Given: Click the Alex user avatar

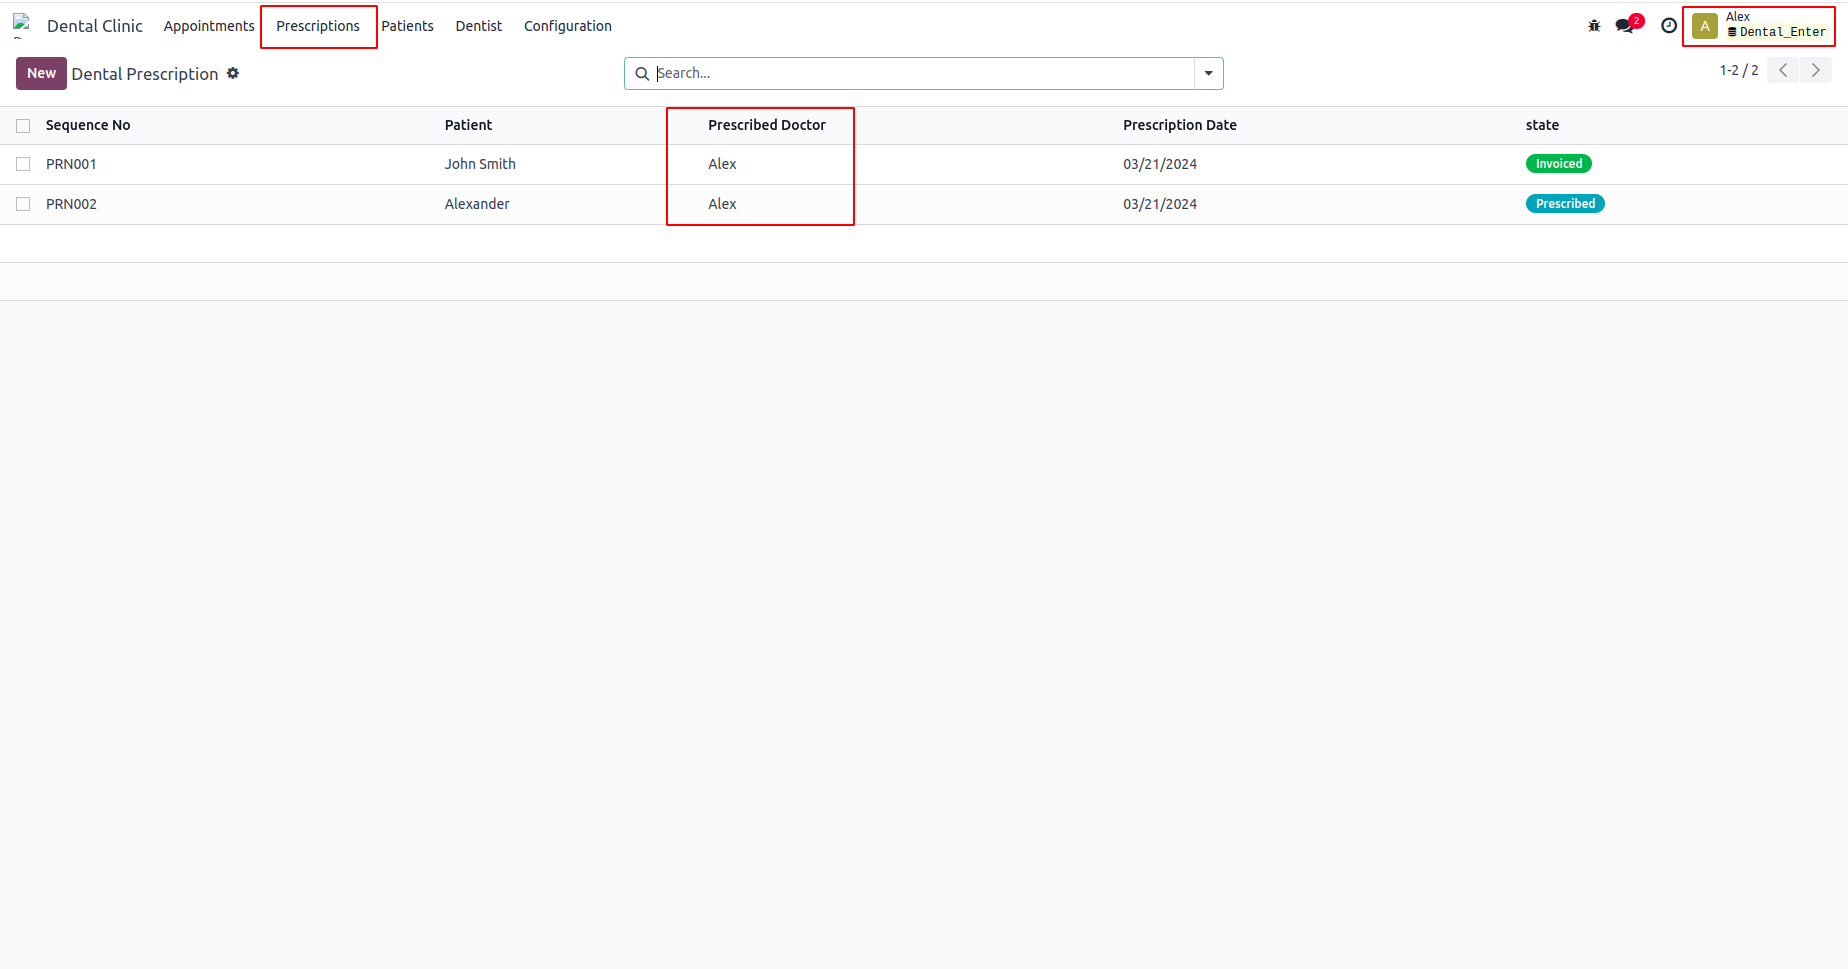Looking at the screenshot, I should tap(1704, 26).
